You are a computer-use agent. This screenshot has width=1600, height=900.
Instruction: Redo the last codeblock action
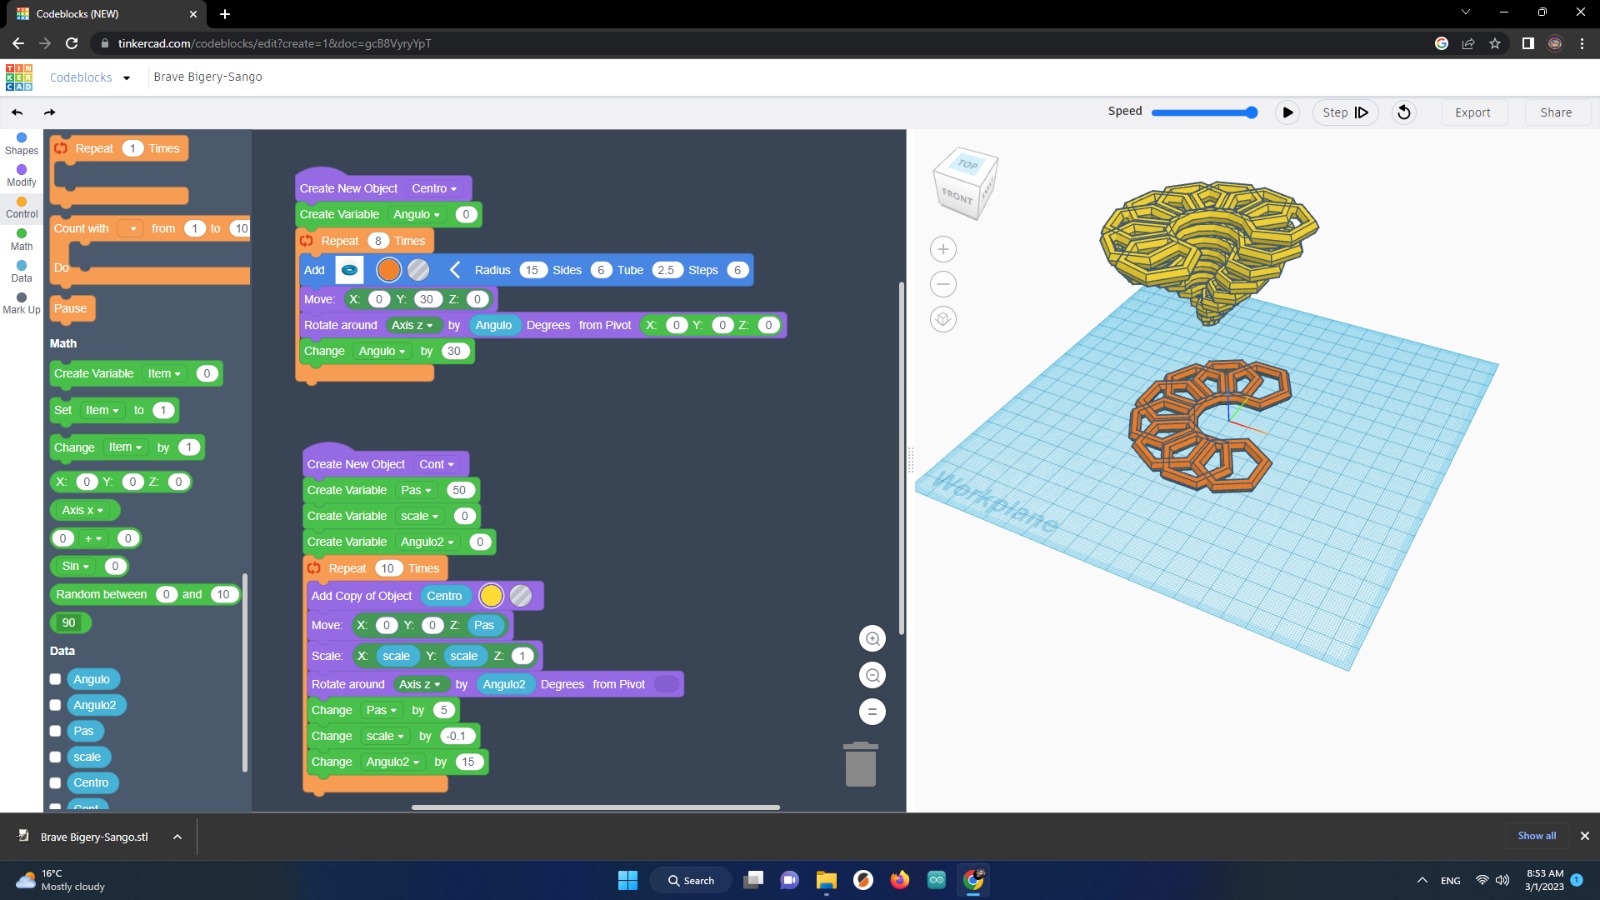coord(50,112)
